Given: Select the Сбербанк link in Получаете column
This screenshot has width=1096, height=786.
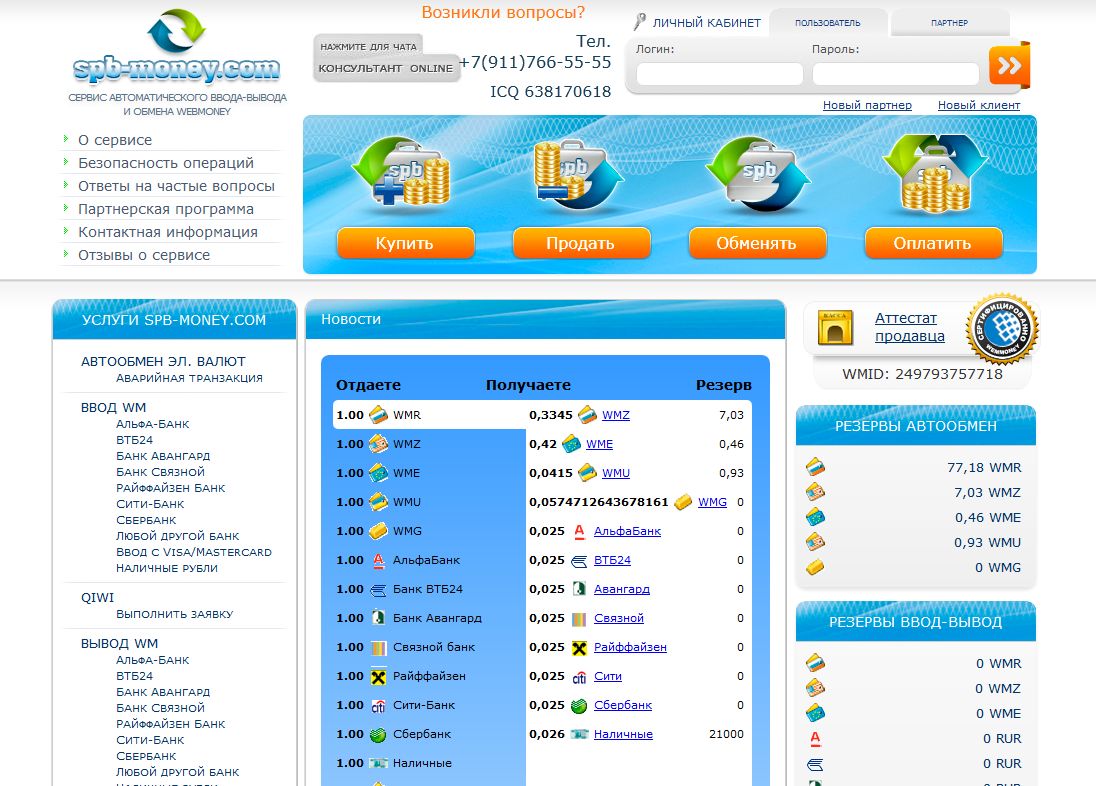Looking at the screenshot, I should [x=623, y=706].
